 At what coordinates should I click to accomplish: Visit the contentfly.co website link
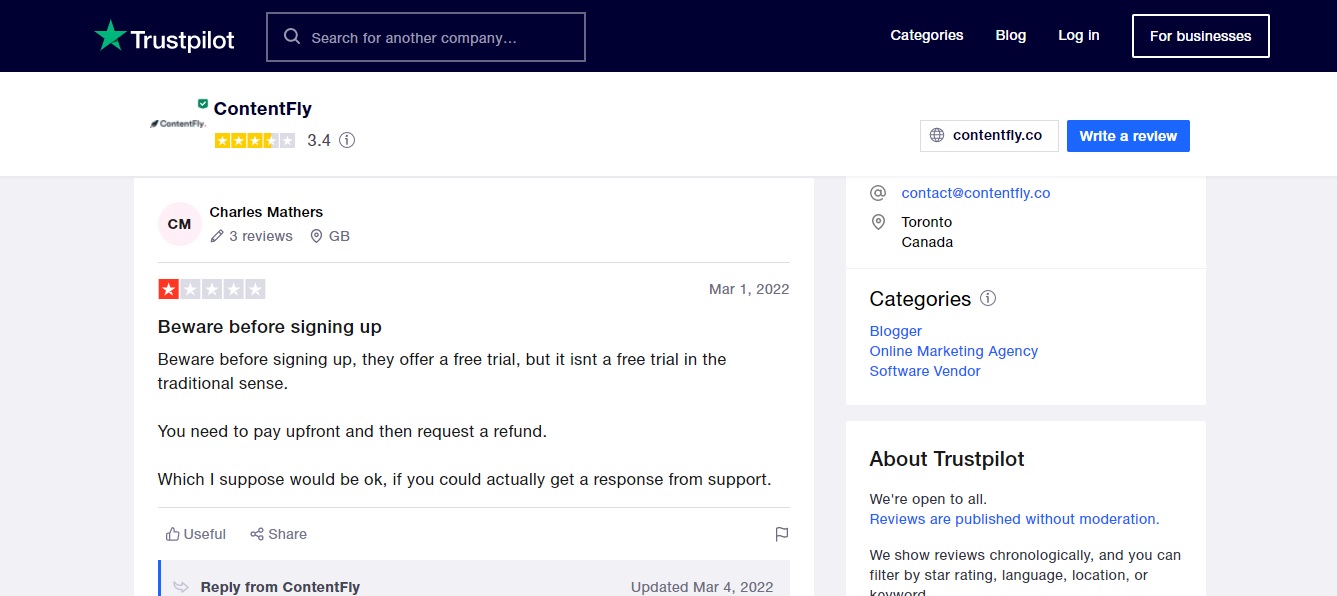click(x=989, y=136)
